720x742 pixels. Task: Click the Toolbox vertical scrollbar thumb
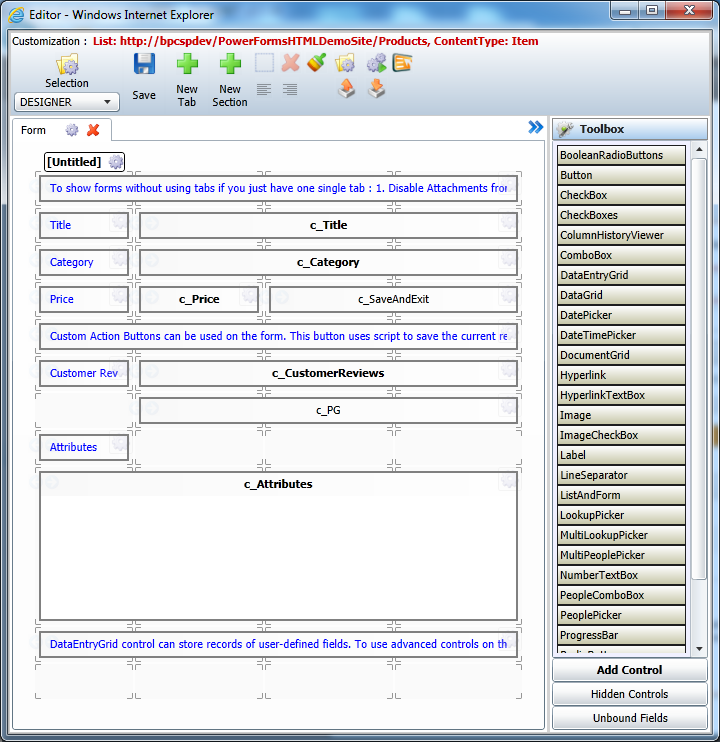[x=699, y=369]
